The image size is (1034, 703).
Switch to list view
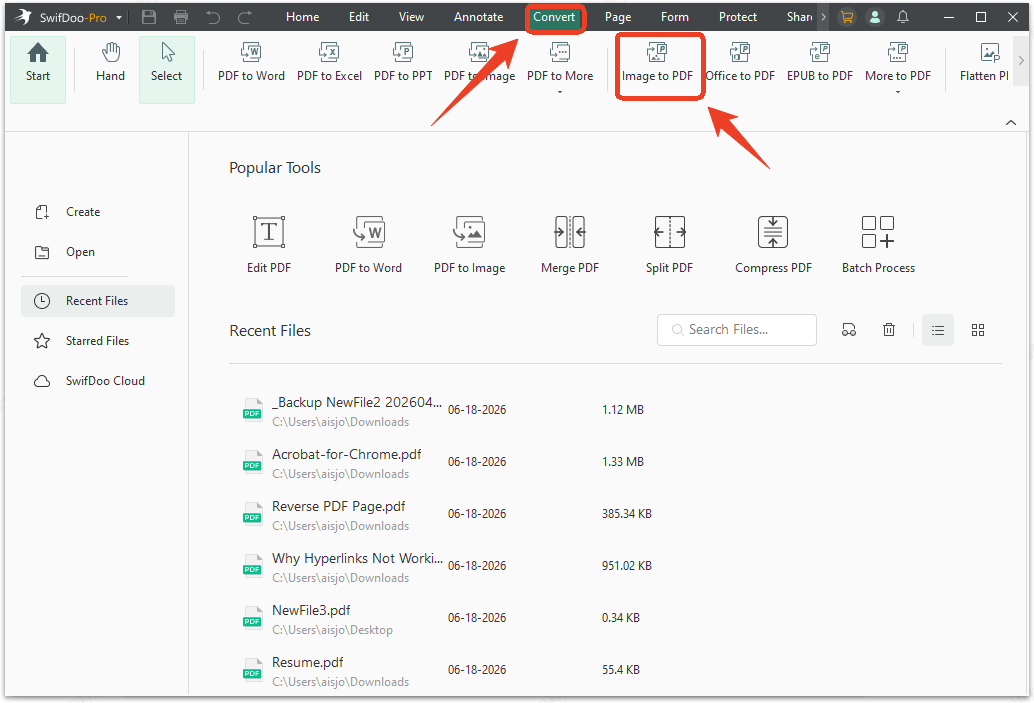click(938, 330)
